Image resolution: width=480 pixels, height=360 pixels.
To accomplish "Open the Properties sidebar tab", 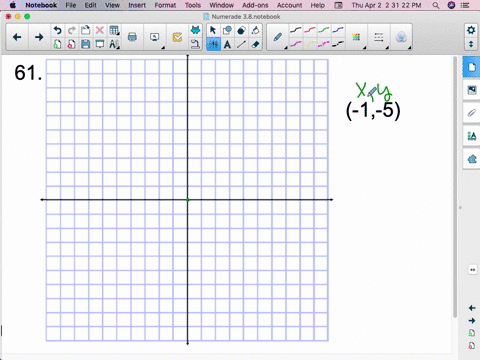I will (471, 136).
